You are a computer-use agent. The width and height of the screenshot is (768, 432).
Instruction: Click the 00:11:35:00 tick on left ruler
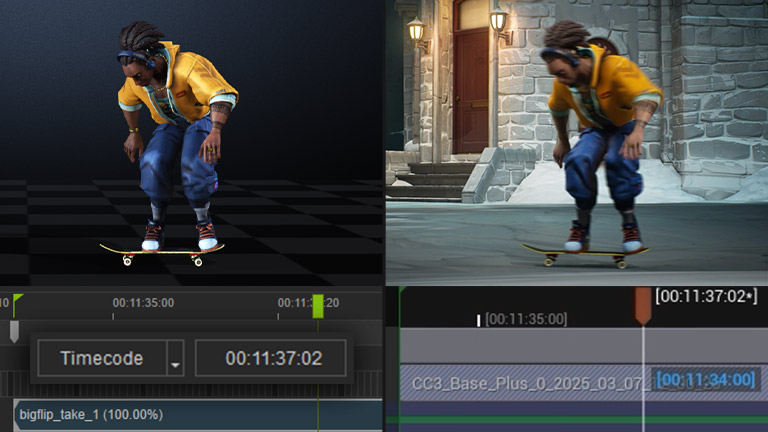142,303
